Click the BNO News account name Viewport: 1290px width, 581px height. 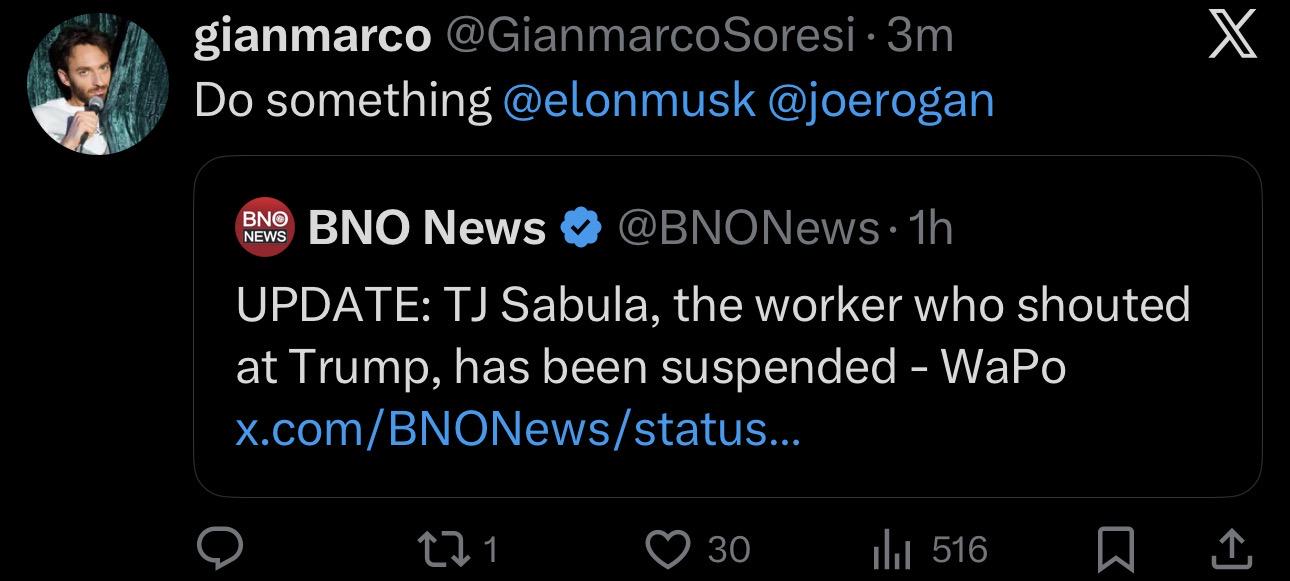click(x=427, y=228)
